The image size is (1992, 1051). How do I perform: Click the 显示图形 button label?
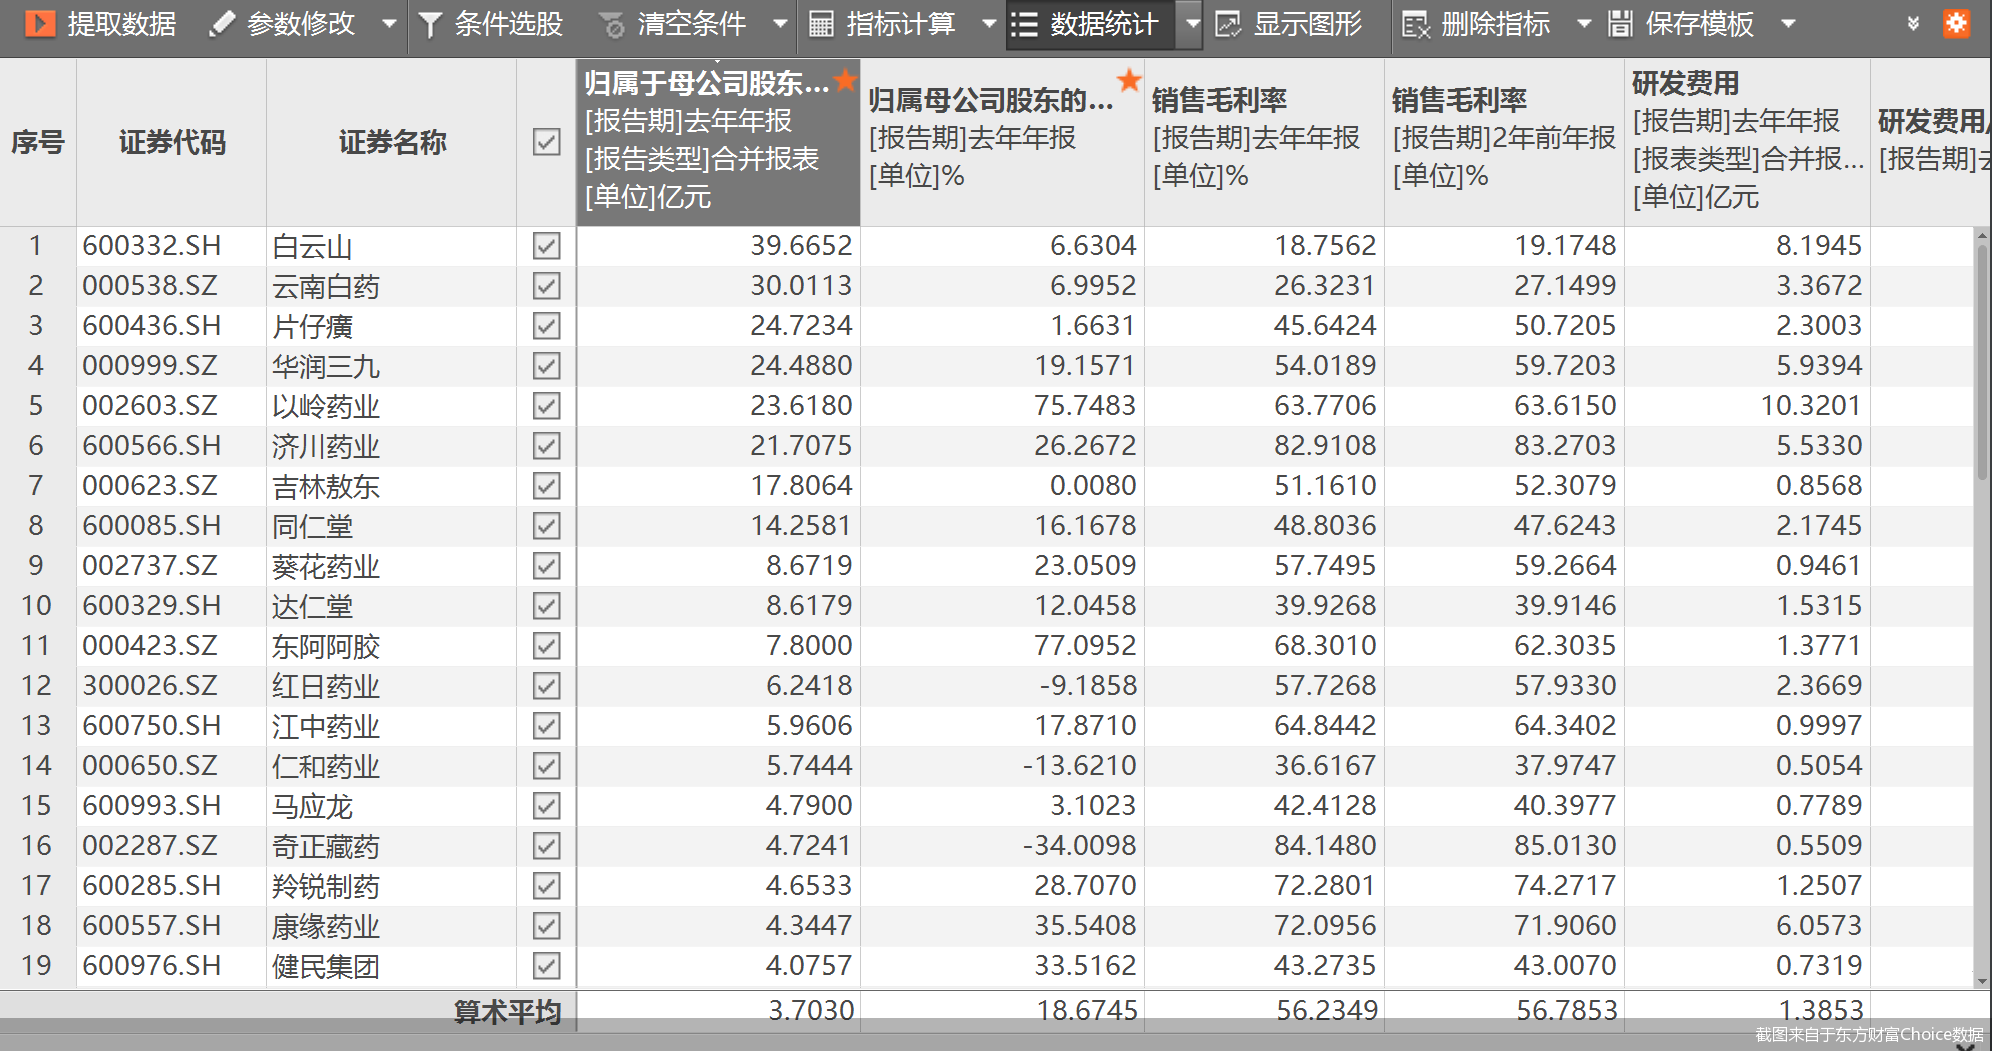point(1308,24)
